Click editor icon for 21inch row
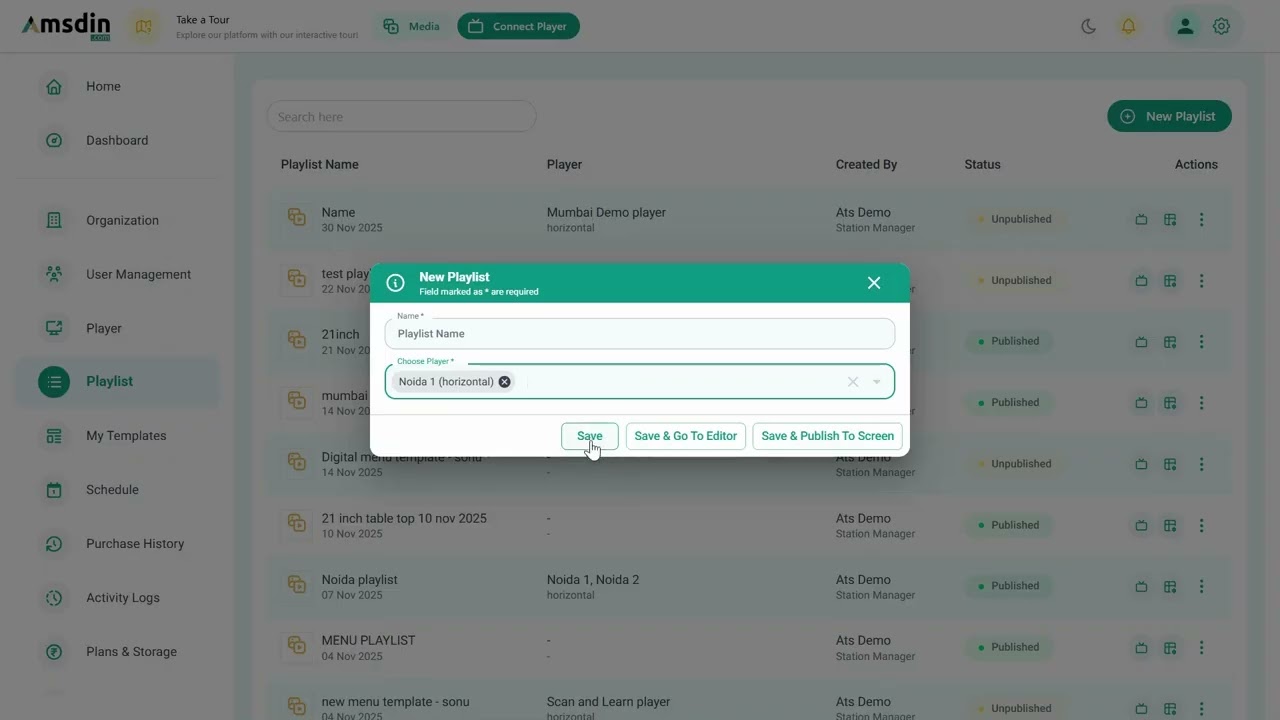This screenshot has height=720, width=1280. 1170,342
